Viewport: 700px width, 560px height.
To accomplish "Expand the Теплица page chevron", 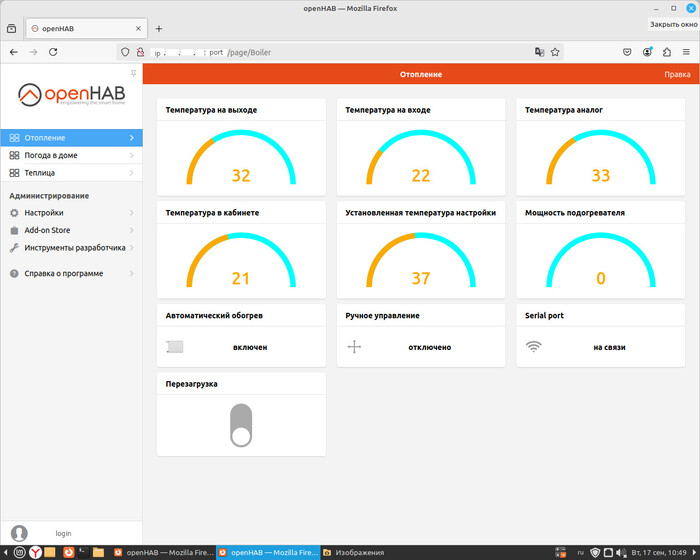I will click(x=132, y=173).
